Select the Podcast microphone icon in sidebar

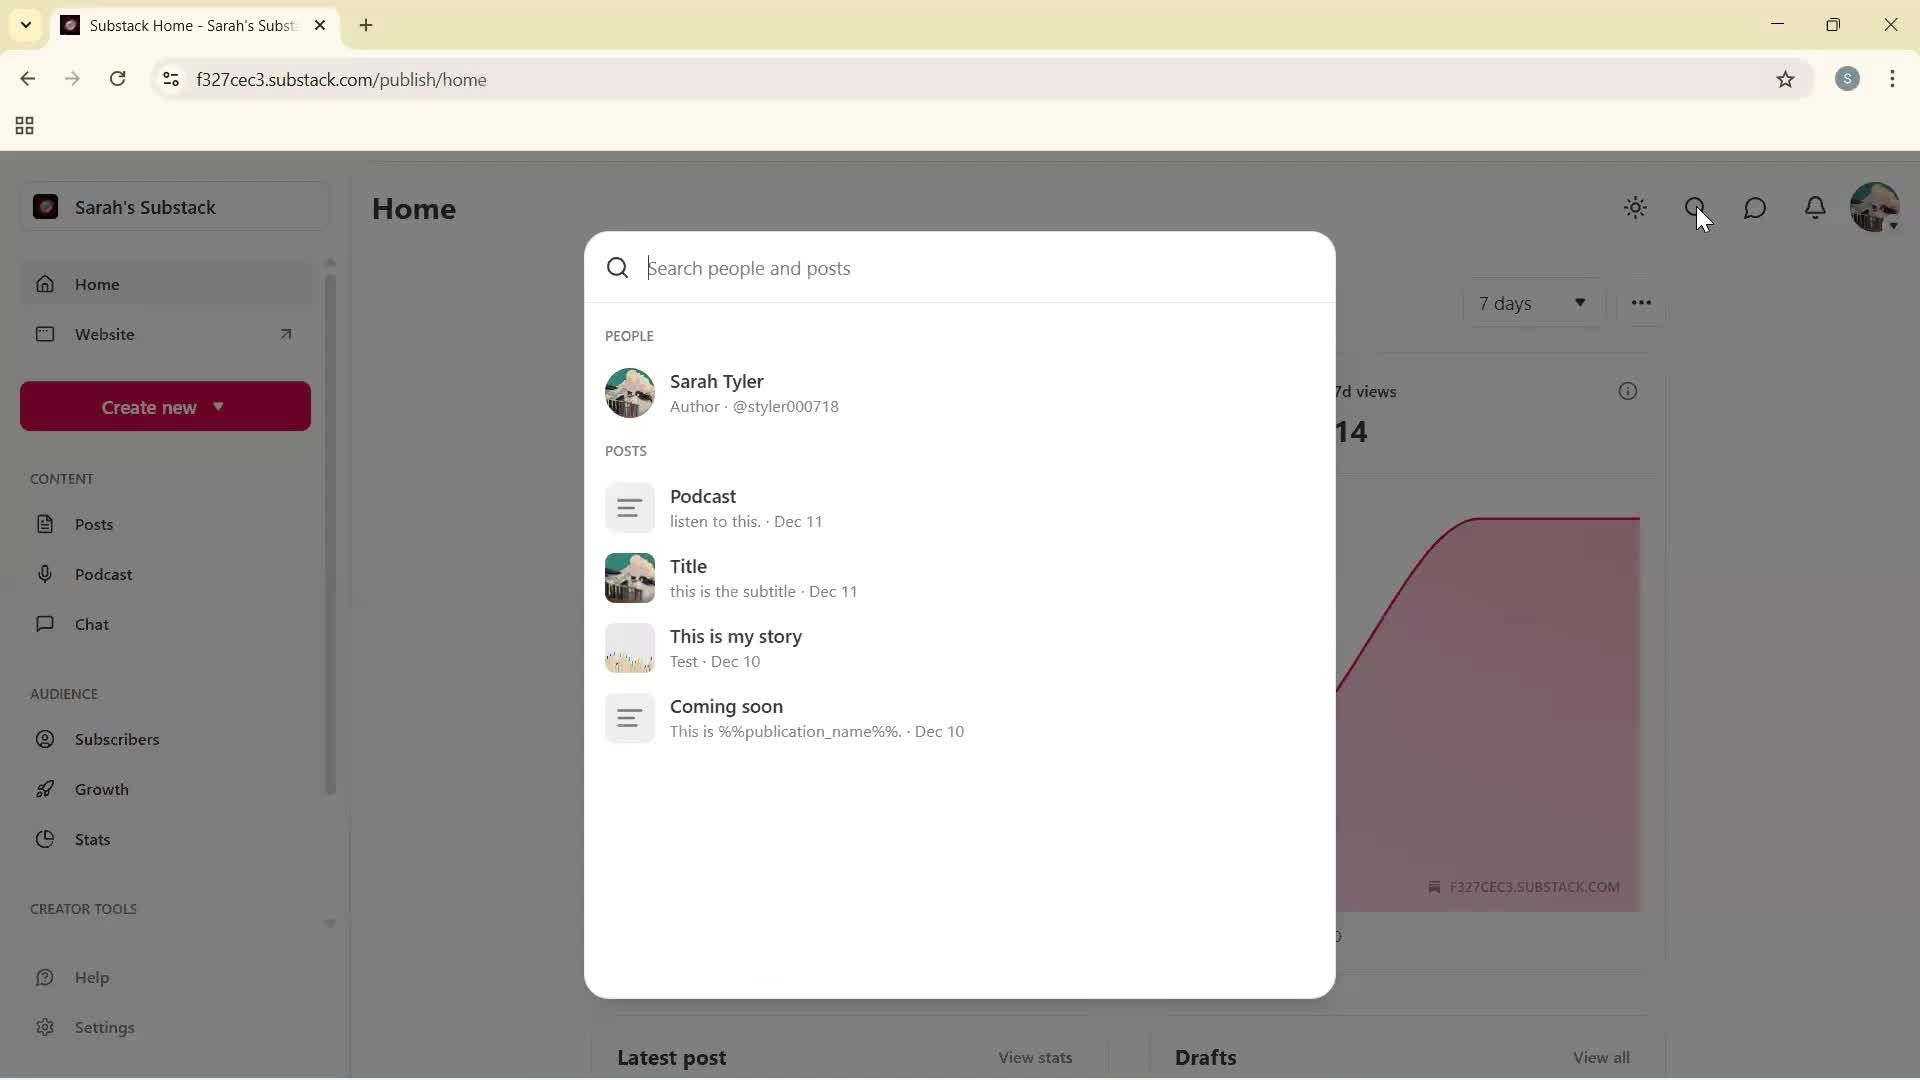46,574
